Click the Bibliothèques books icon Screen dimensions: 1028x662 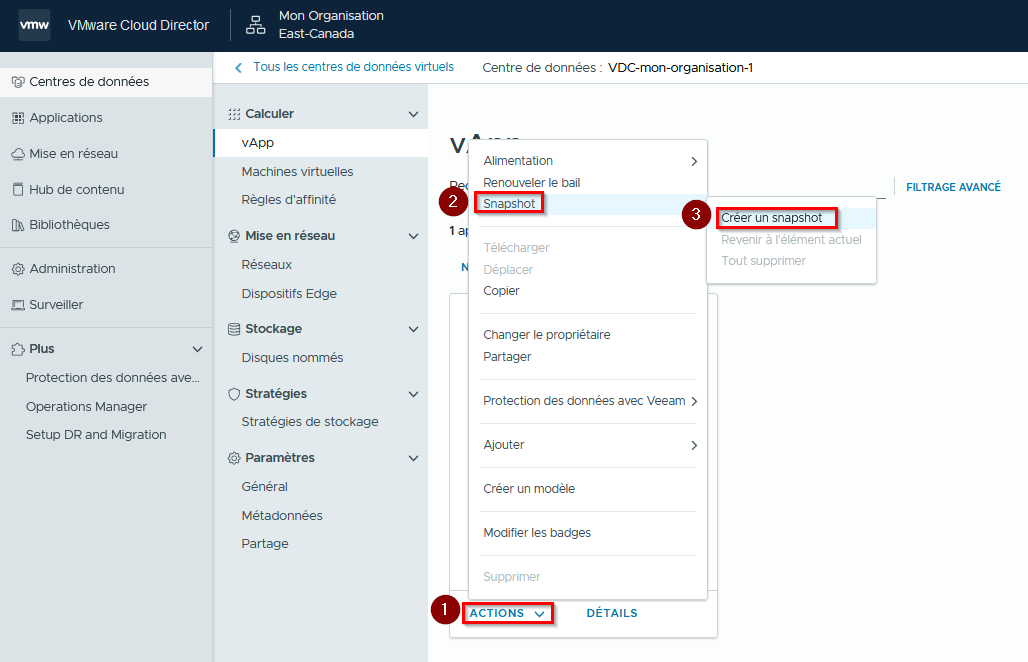pos(18,225)
